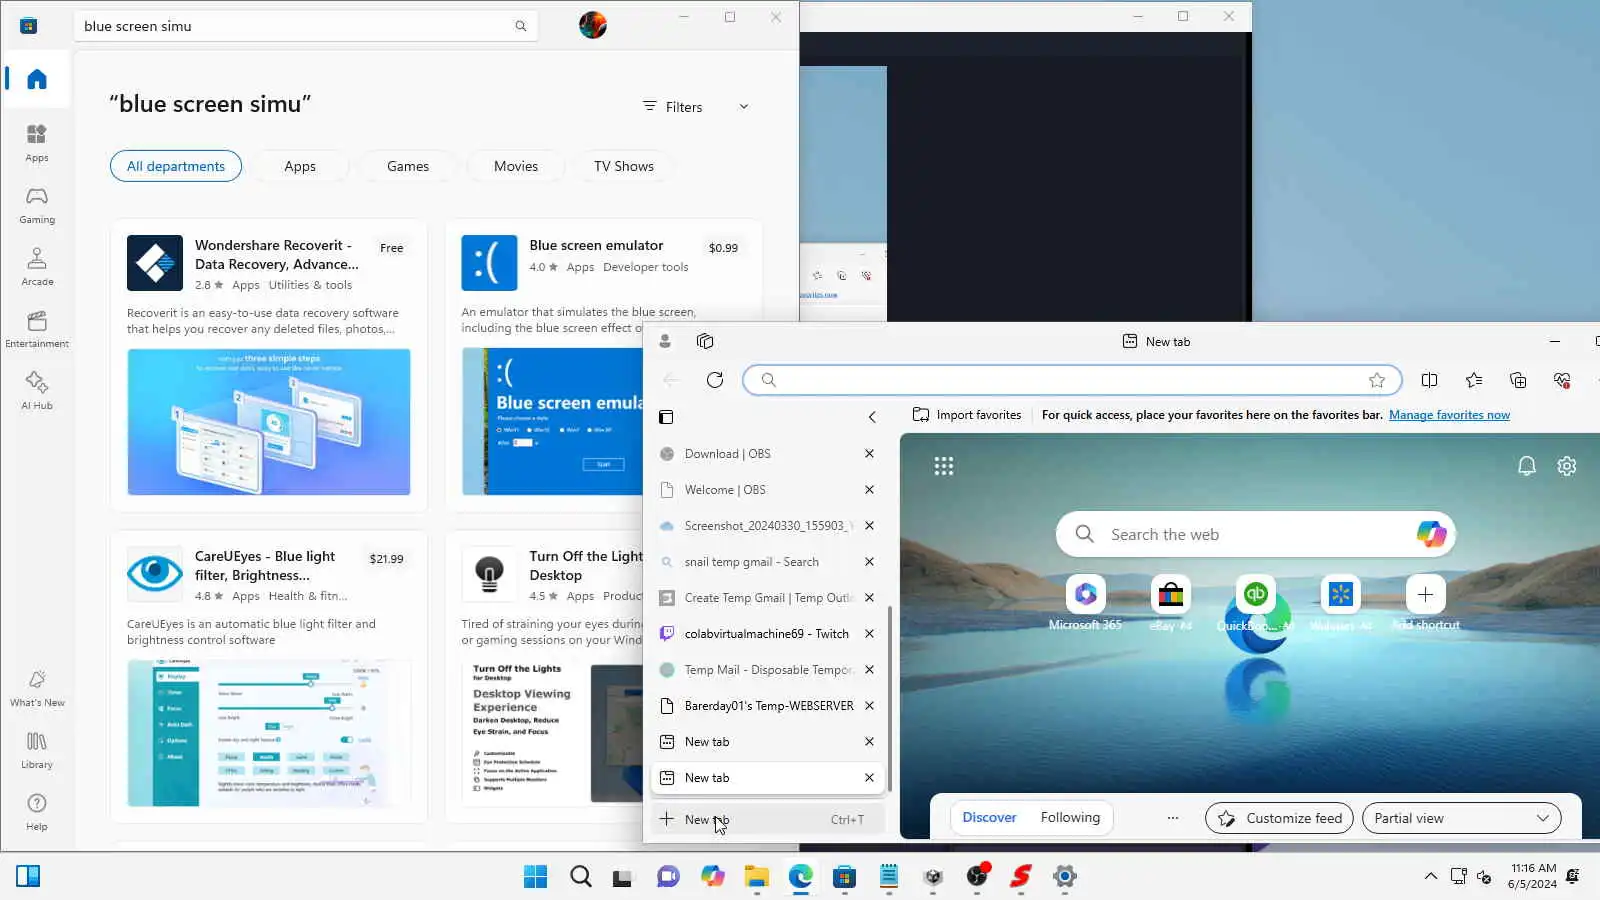Screen dimensions: 1600x900
Task: Open the Microsoft 365 shortcut tile
Action: pos(1085,603)
